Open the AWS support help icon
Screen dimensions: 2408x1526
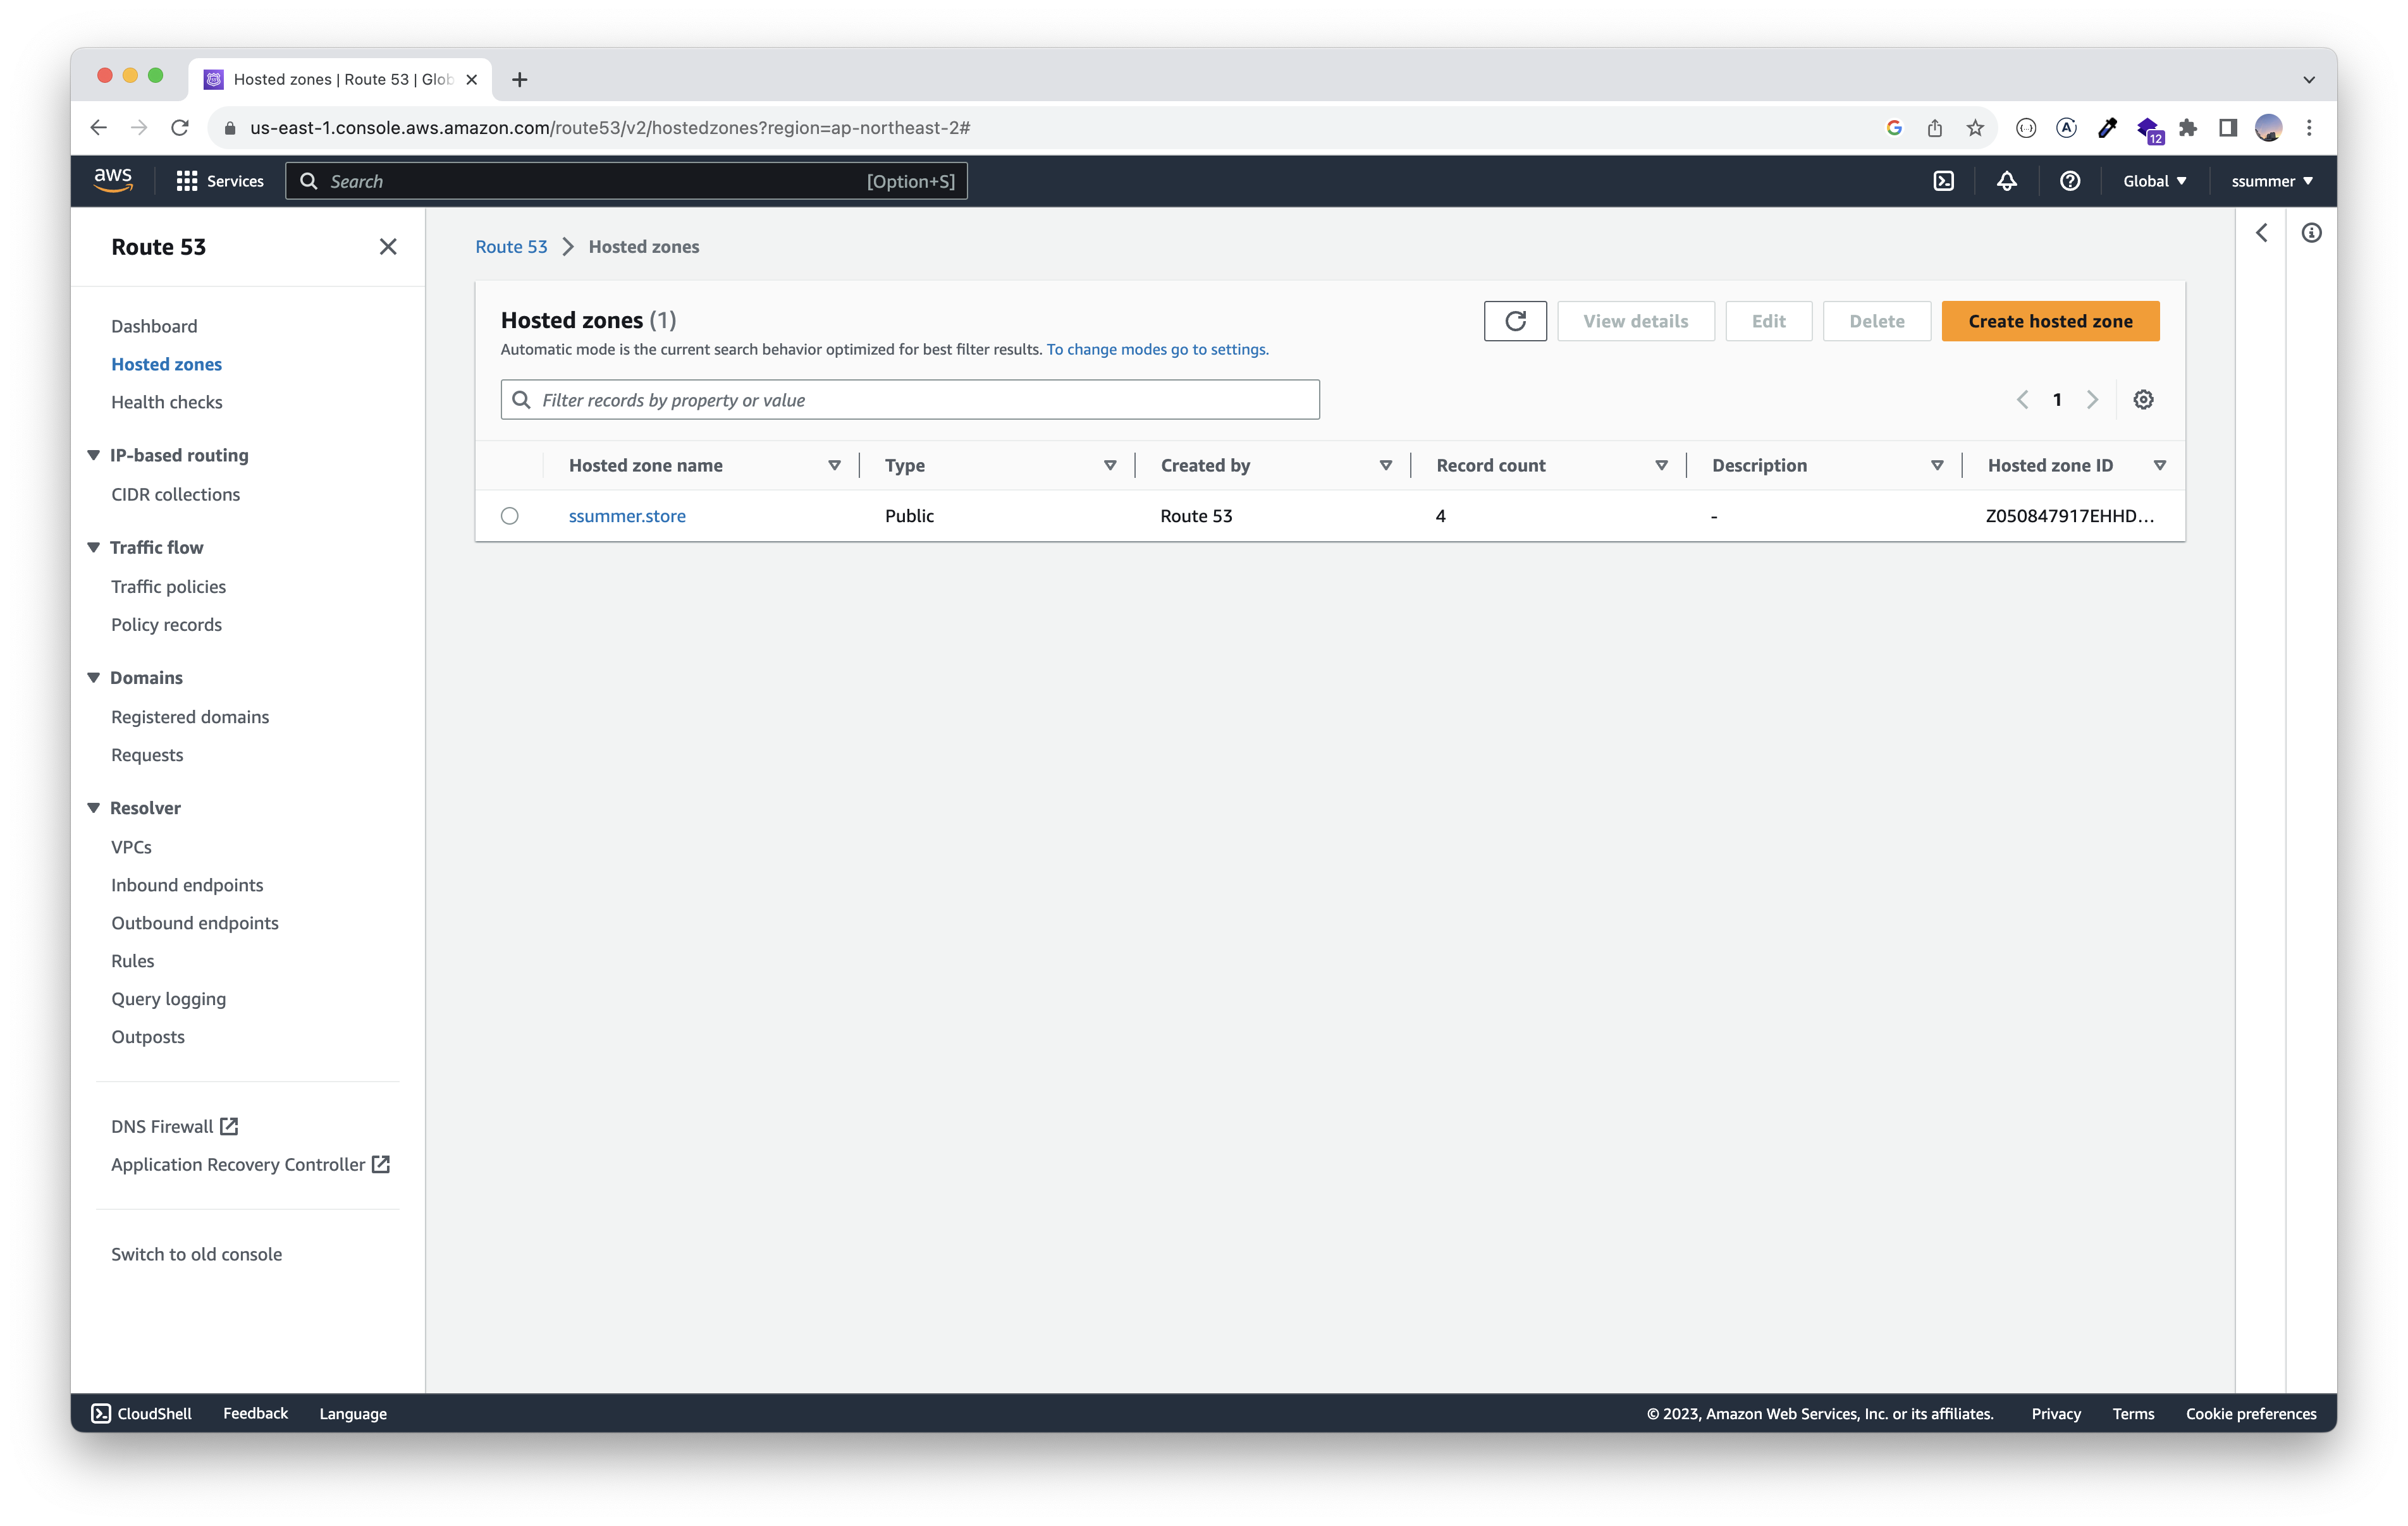[2070, 181]
